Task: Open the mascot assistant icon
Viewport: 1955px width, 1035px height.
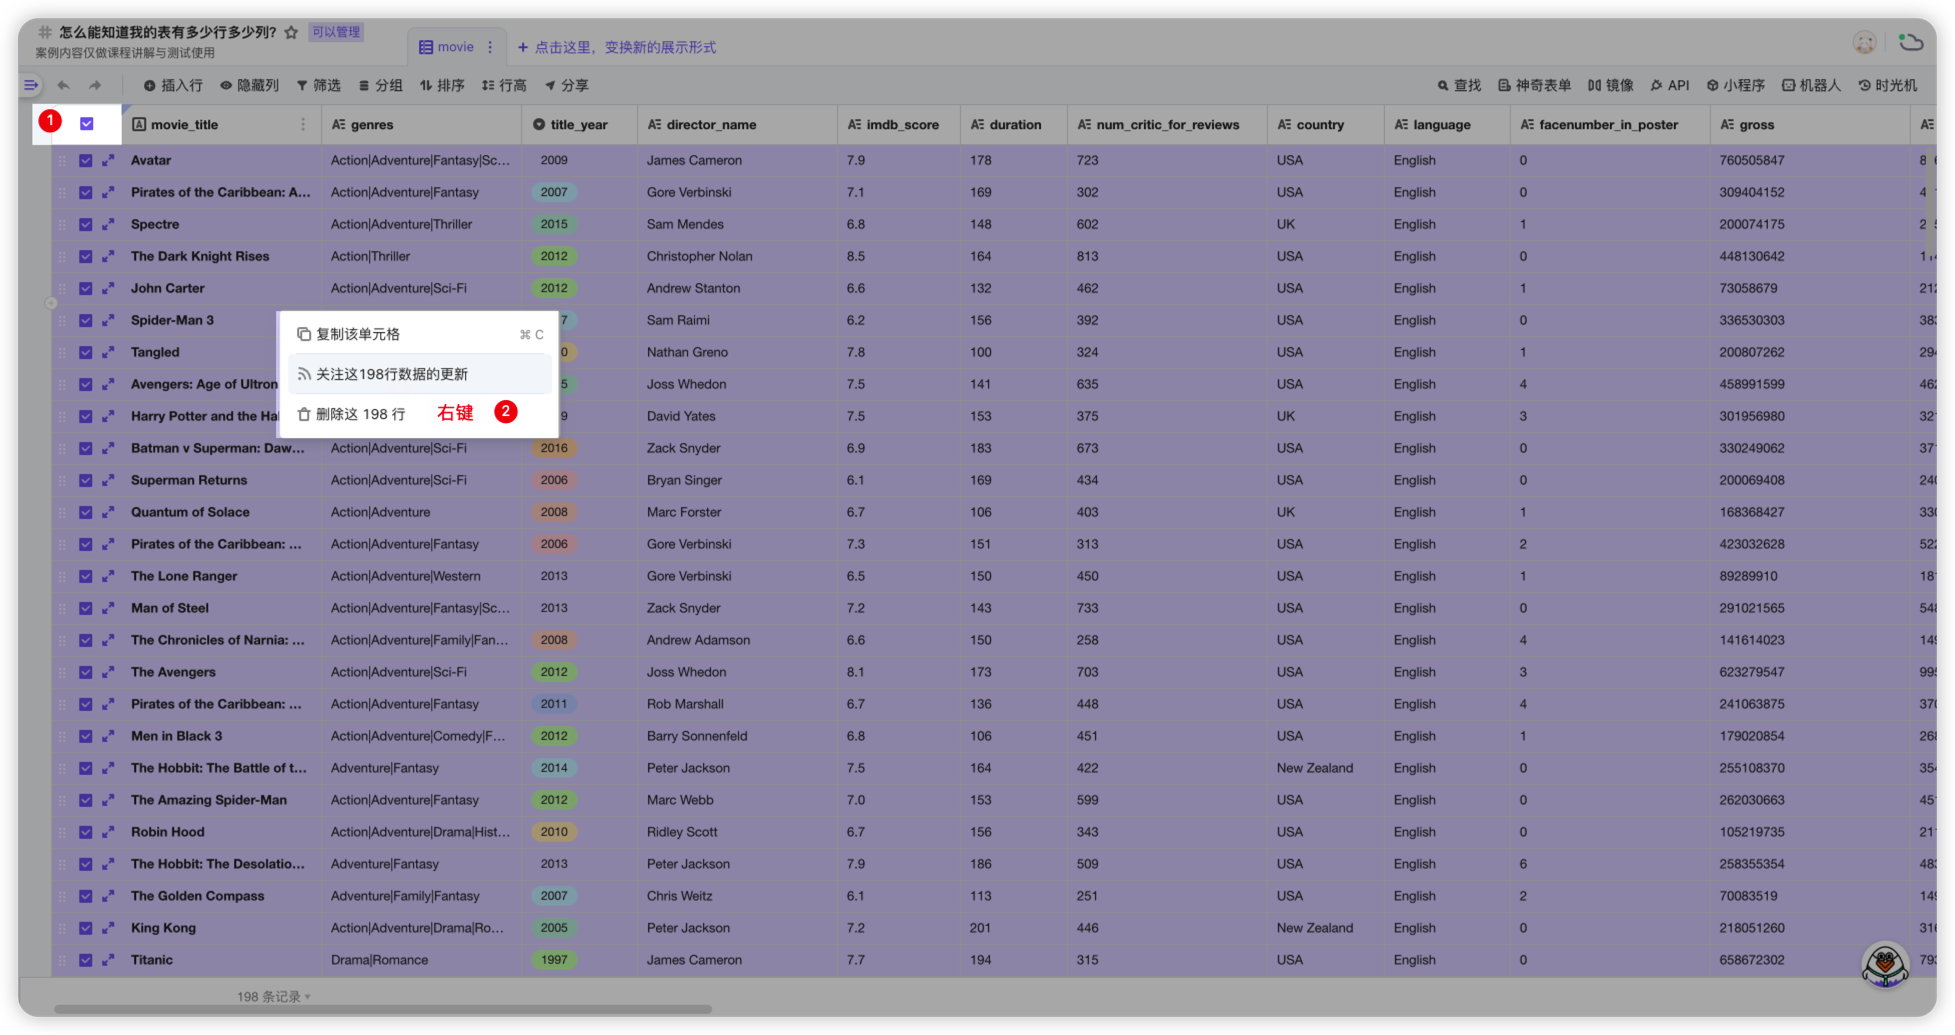Action: point(1885,964)
